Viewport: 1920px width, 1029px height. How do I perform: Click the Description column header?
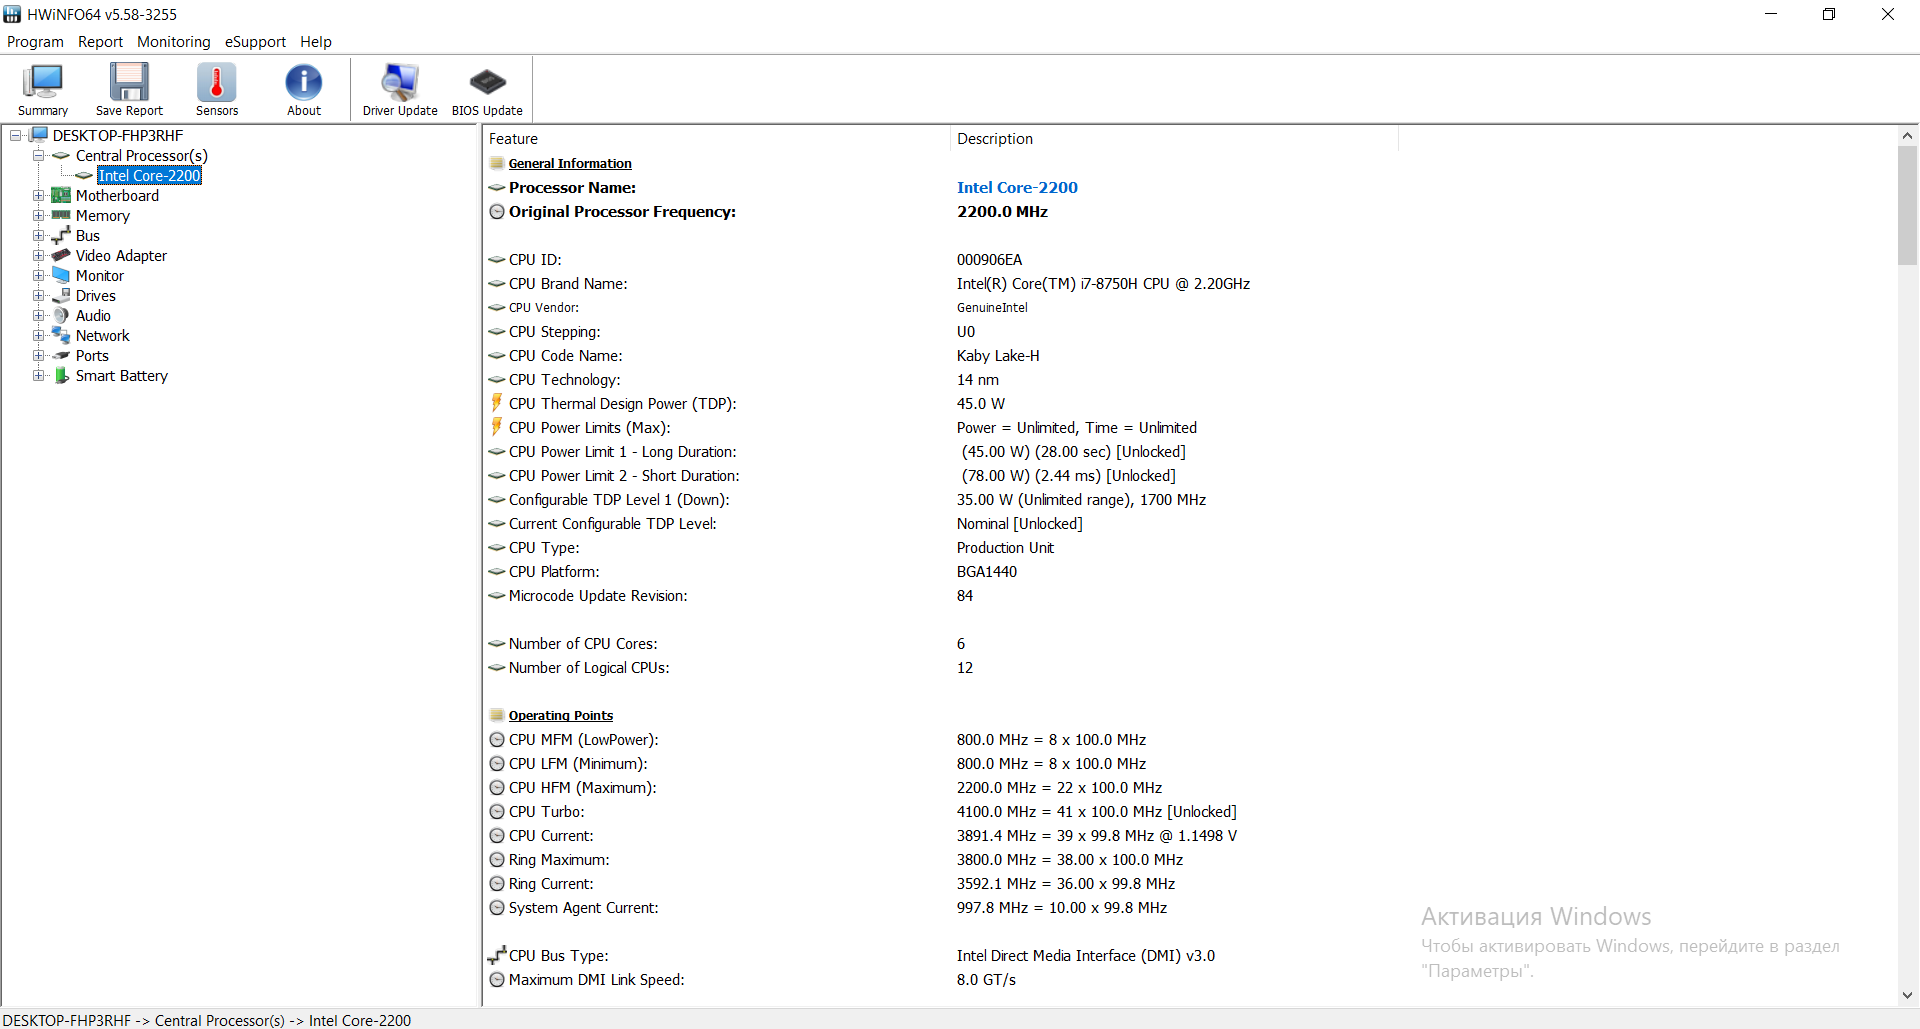(x=1174, y=139)
